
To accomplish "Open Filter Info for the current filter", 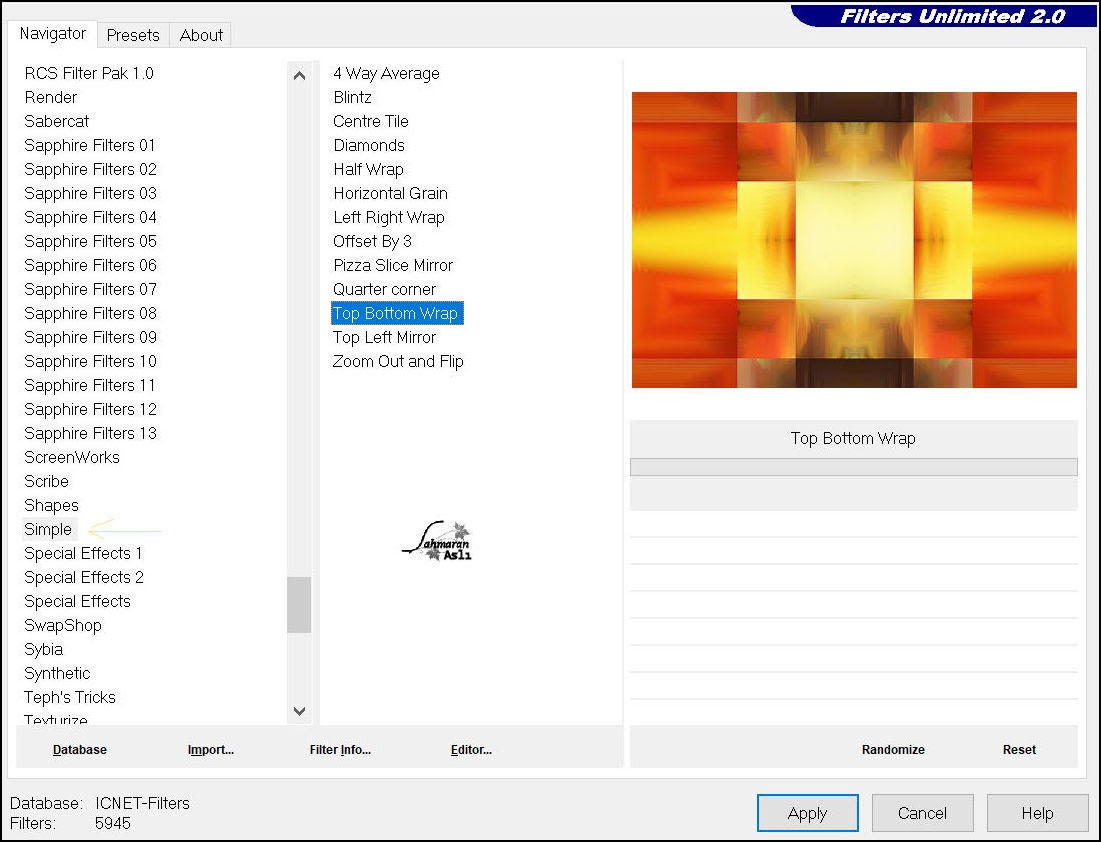I will 340,749.
